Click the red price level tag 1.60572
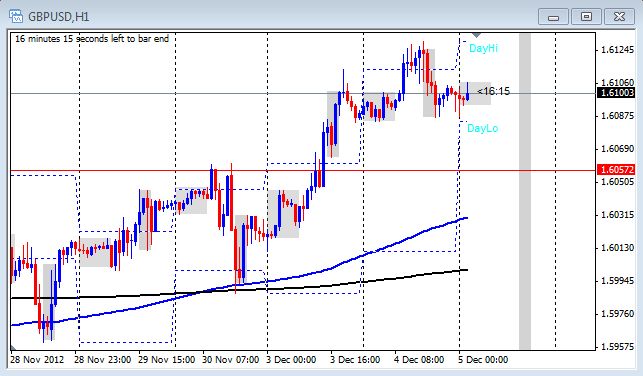The height and width of the screenshot is (376, 643). [x=616, y=169]
